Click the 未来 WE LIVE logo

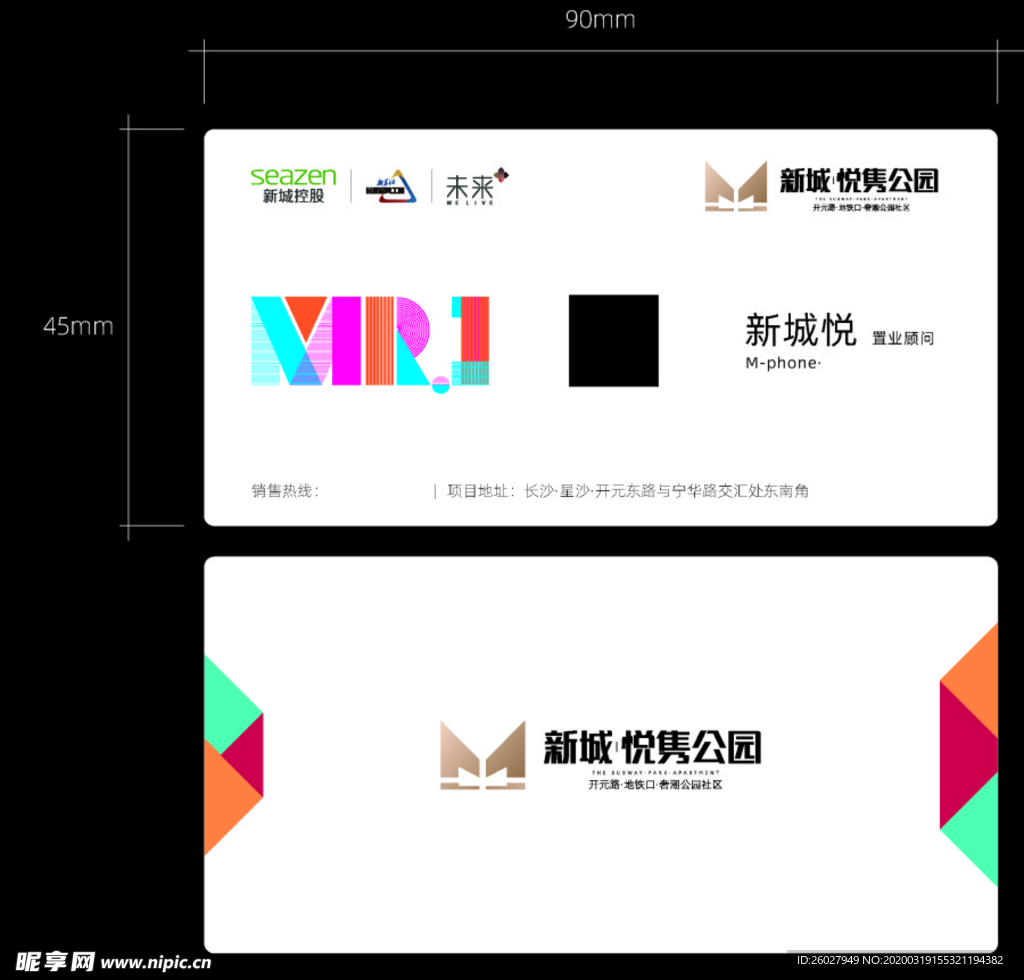[474, 186]
